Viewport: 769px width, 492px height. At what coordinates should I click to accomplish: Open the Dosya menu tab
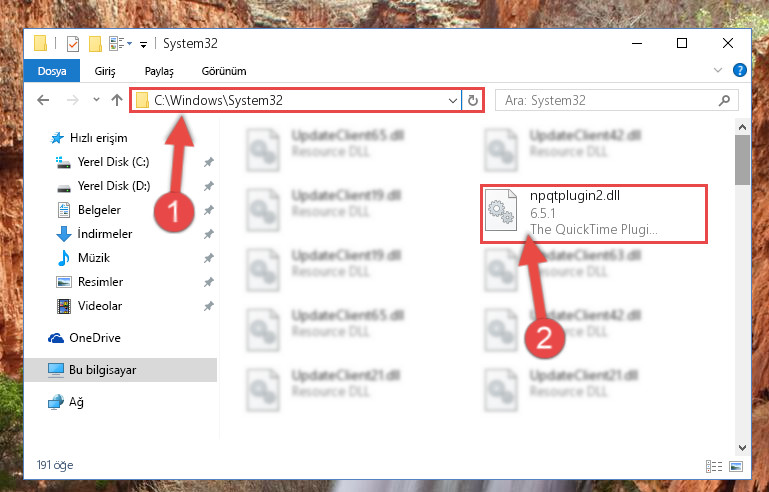pos(52,71)
